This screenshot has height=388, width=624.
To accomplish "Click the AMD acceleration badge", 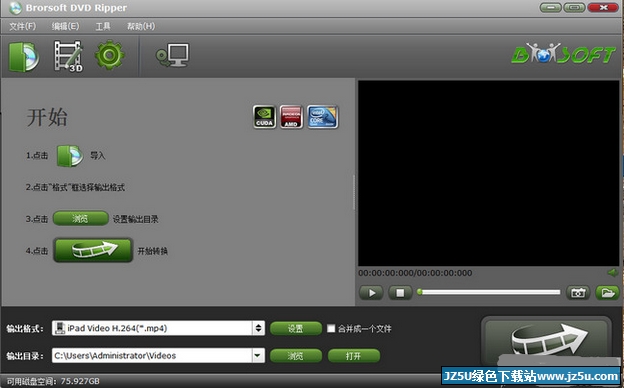I will 291,117.
